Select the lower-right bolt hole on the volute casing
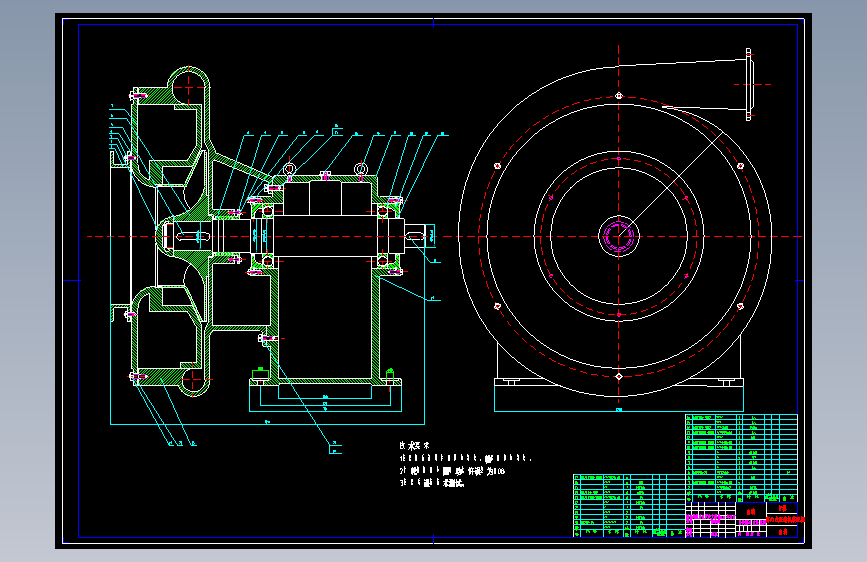 click(x=740, y=306)
